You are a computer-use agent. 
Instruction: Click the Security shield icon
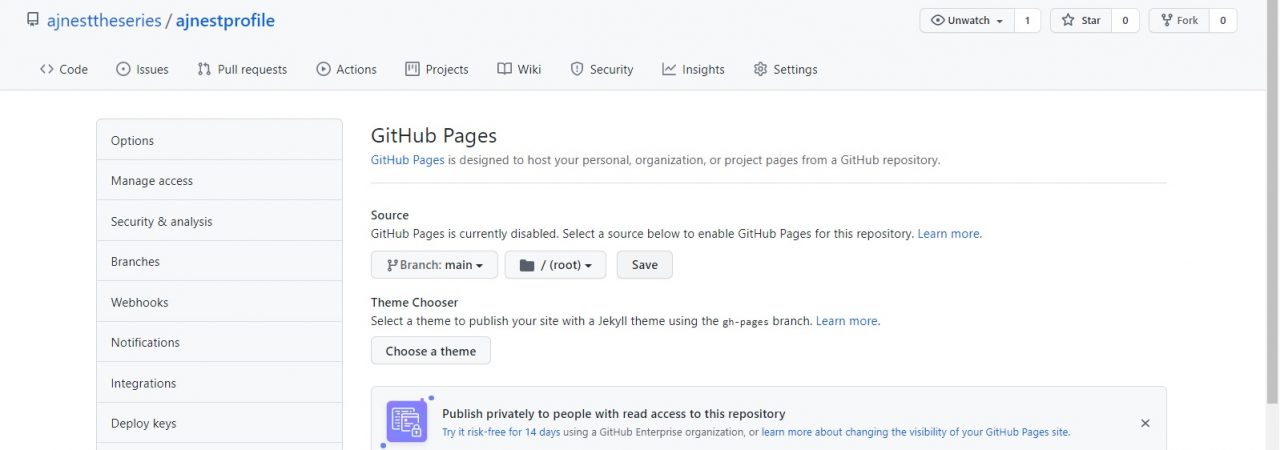click(x=577, y=69)
